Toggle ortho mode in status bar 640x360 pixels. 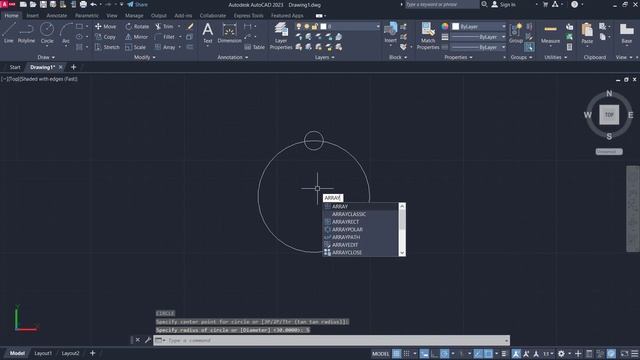[434, 353]
